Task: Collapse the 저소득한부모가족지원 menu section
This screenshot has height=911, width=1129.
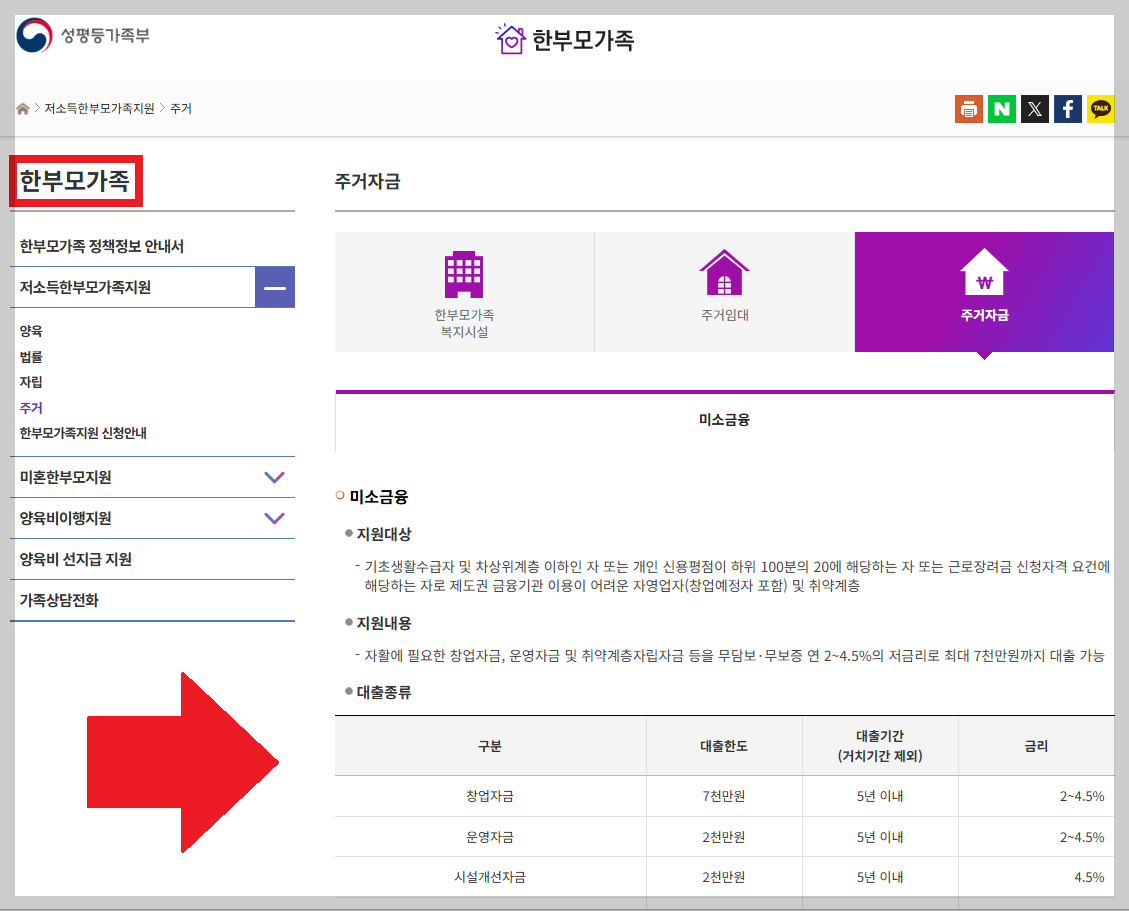Action: coord(274,286)
